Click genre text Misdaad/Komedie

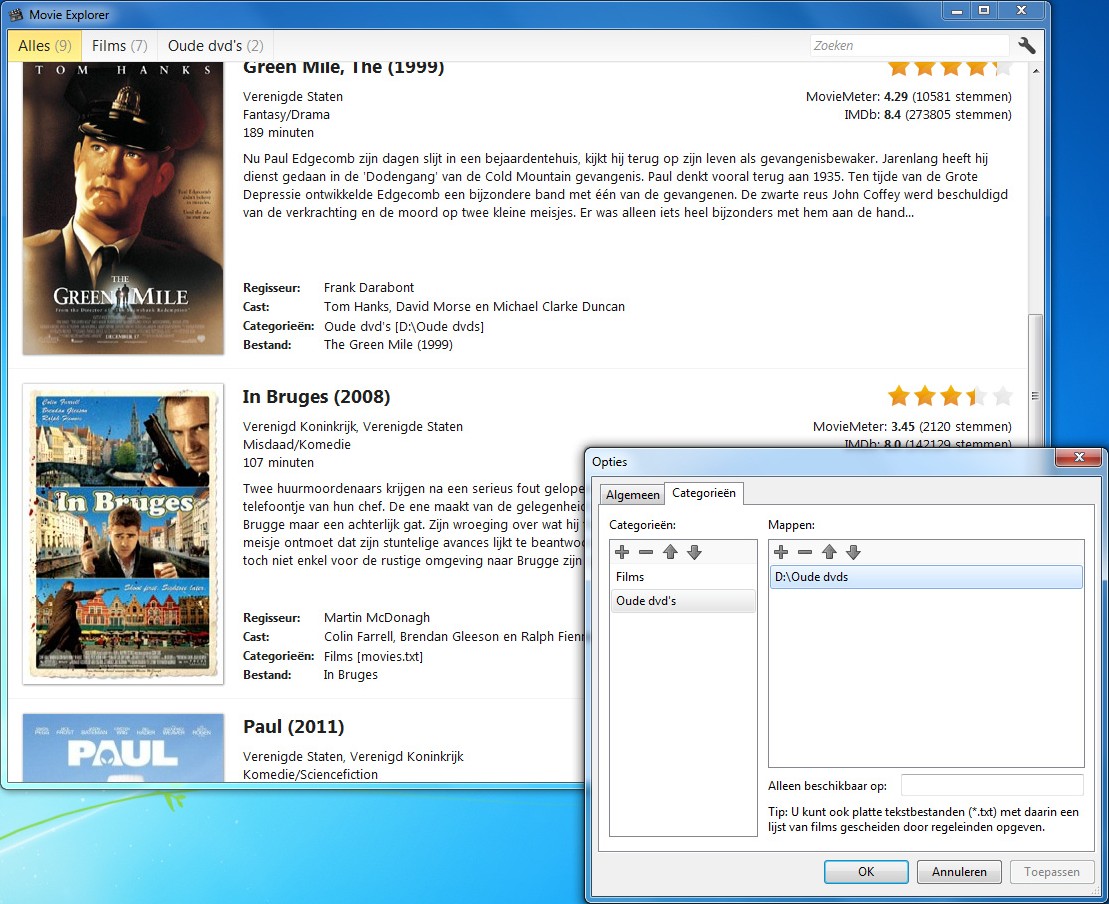(297, 444)
